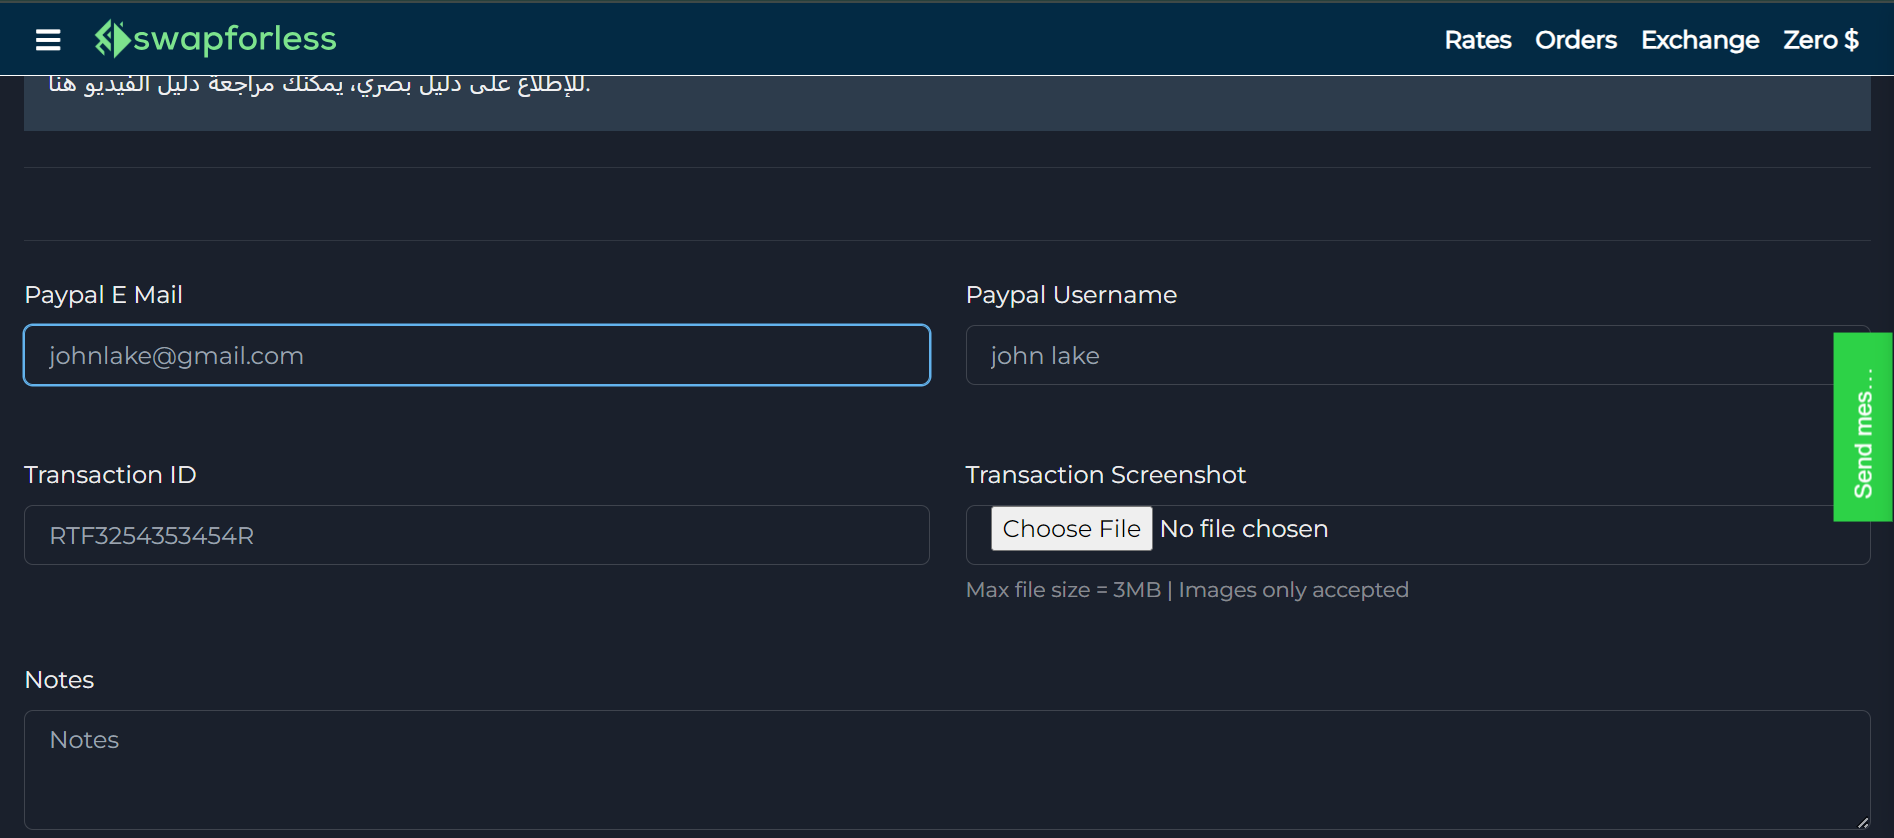Open the Orders nav item
This screenshot has width=1894, height=838.
click(x=1575, y=40)
